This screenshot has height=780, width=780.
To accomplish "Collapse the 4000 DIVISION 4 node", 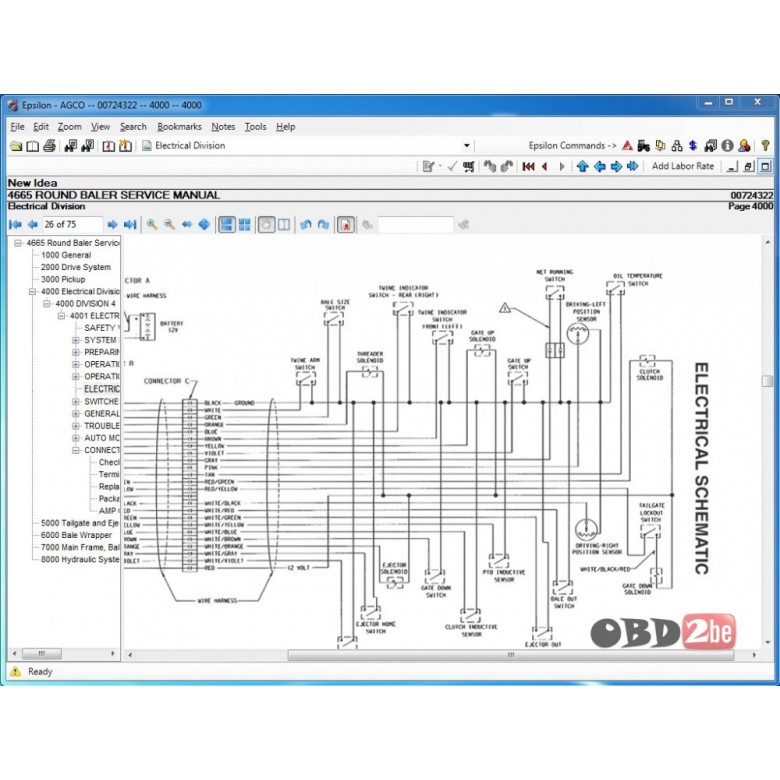I will [47, 304].
